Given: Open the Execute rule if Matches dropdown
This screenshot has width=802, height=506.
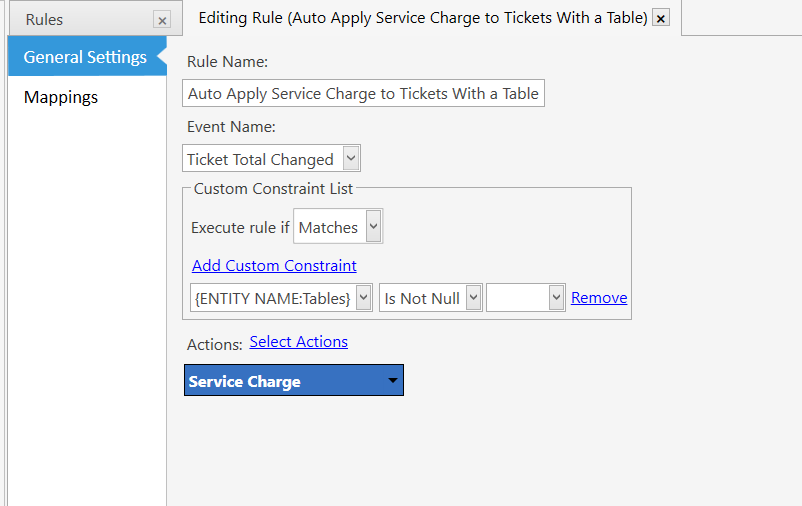Looking at the screenshot, I should click(x=338, y=227).
